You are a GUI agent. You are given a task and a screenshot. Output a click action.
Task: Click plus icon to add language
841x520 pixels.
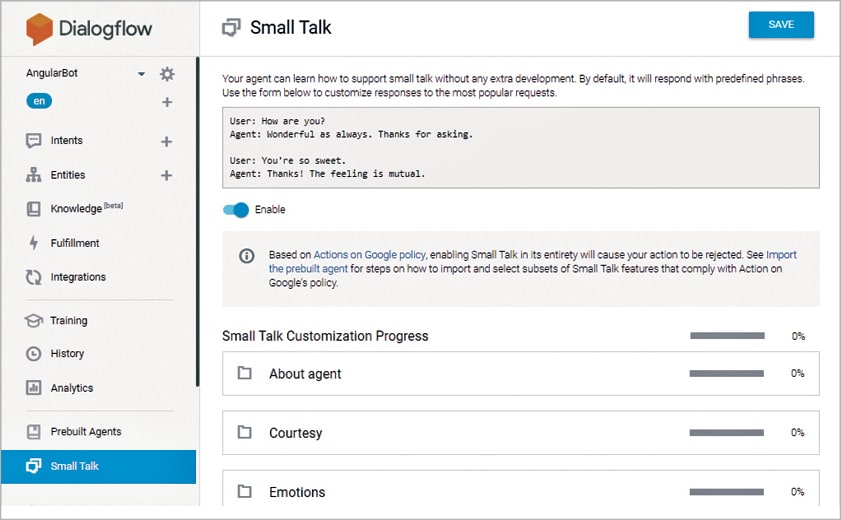(x=167, y=102)
